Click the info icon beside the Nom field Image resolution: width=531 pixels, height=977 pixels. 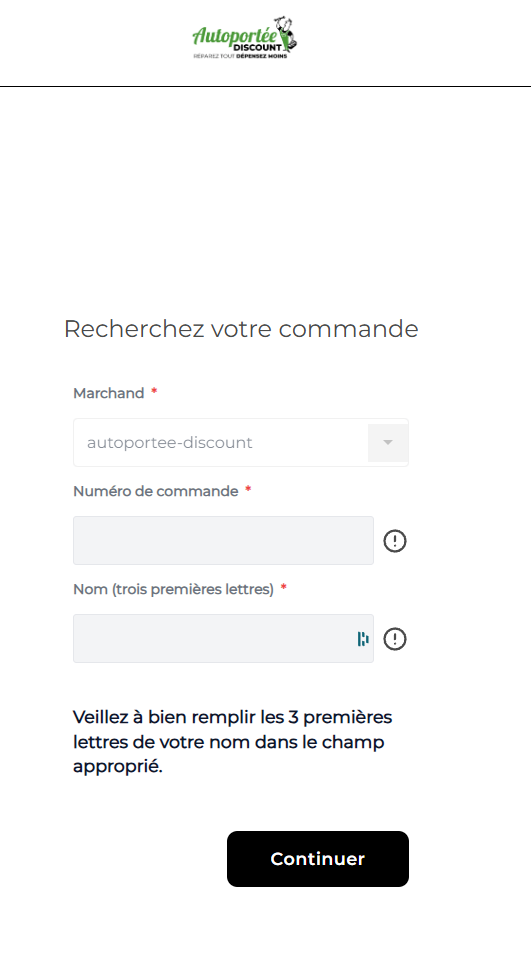point(395,639)
